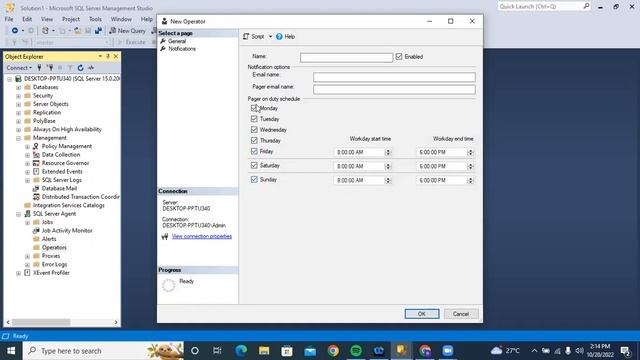Select Operators folder in Object Explorer

[x=54, y=247]
